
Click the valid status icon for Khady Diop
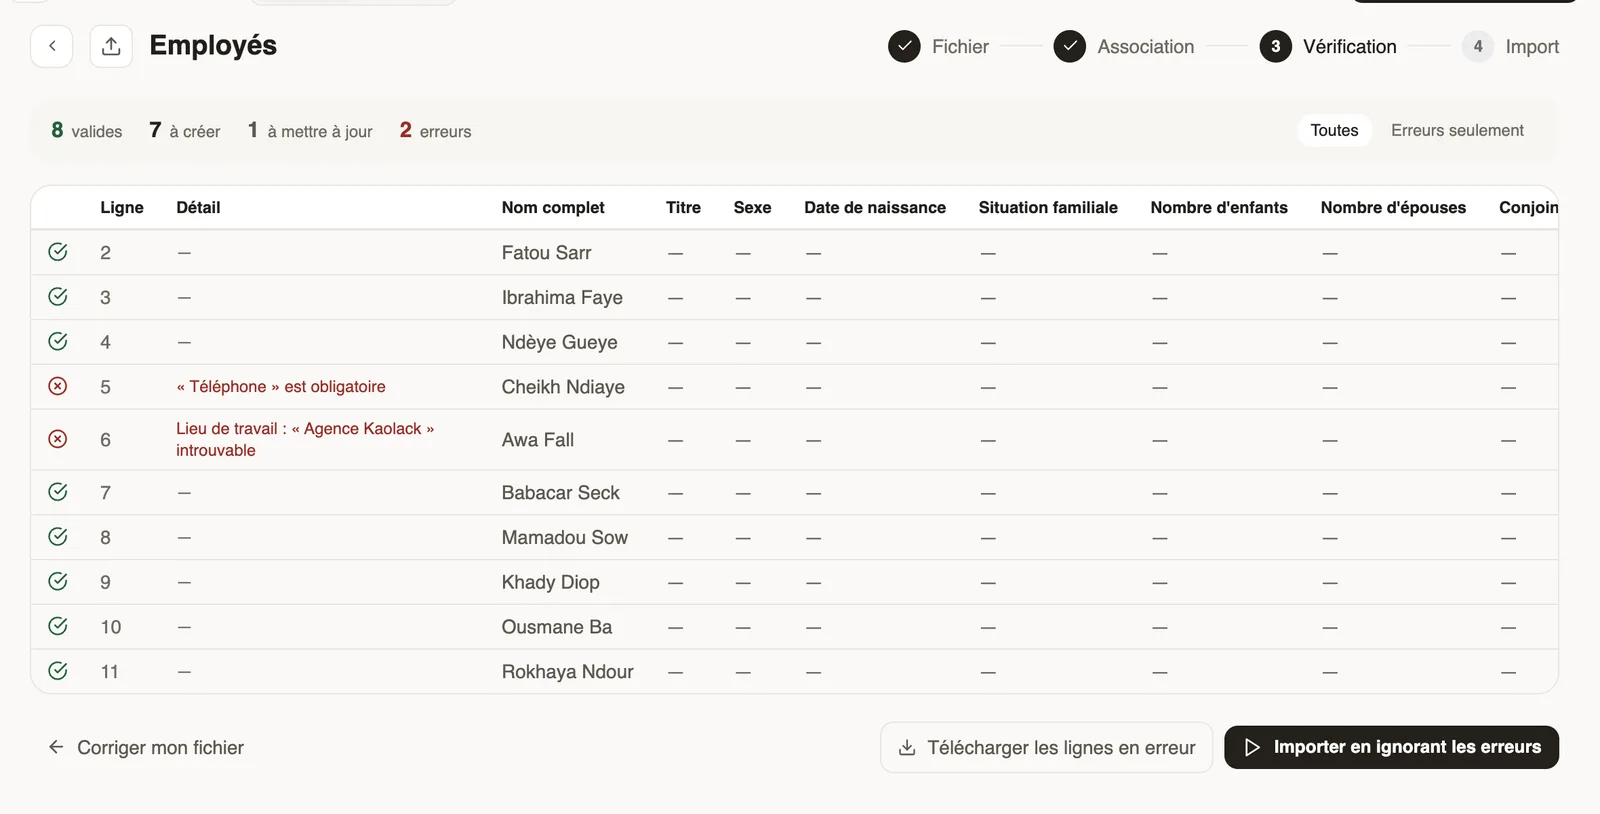point(58,582)
